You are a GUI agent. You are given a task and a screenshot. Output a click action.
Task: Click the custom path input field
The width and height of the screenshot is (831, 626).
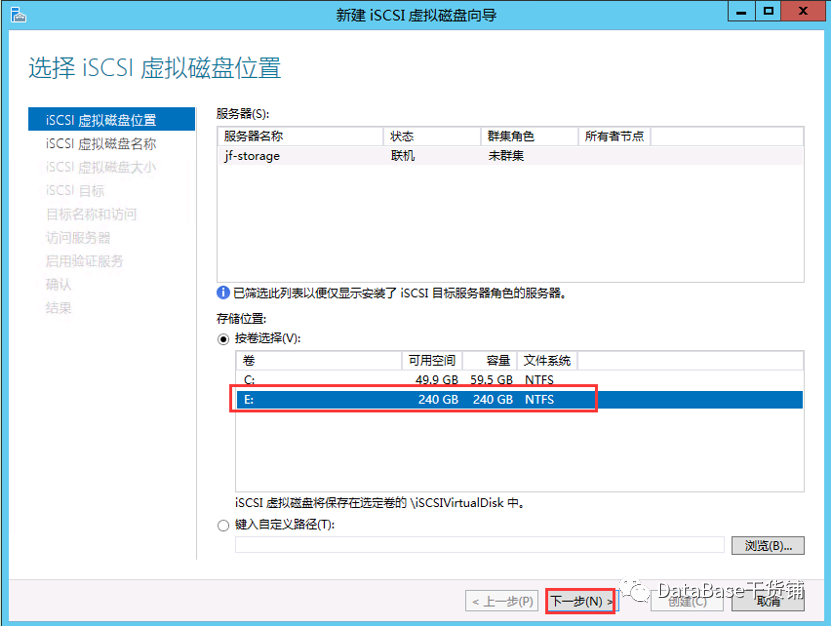coord(480,545)
